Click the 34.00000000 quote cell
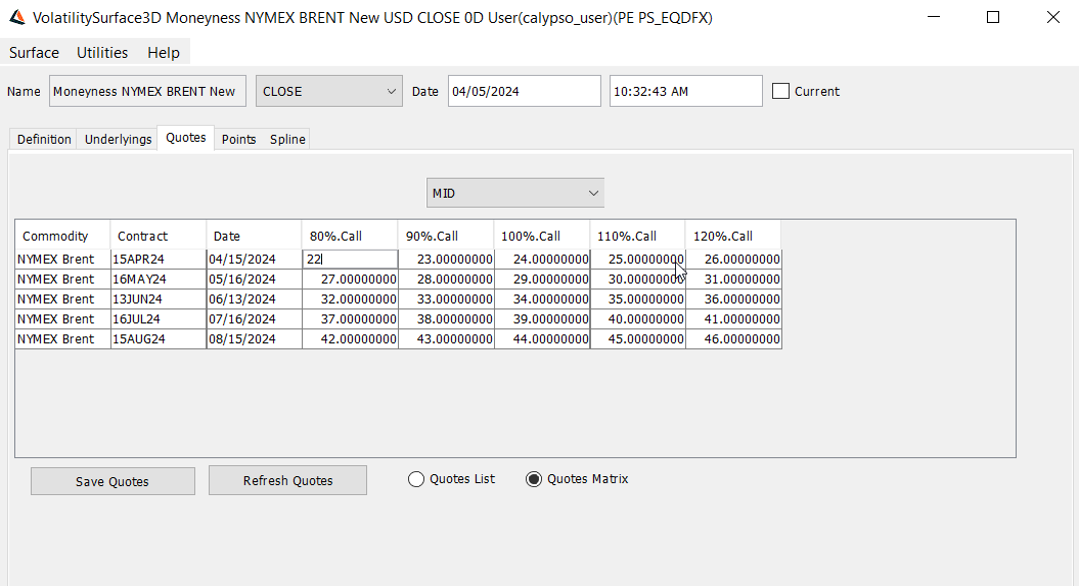Viewport: 1079px width, 586px height. click(542, 299)
